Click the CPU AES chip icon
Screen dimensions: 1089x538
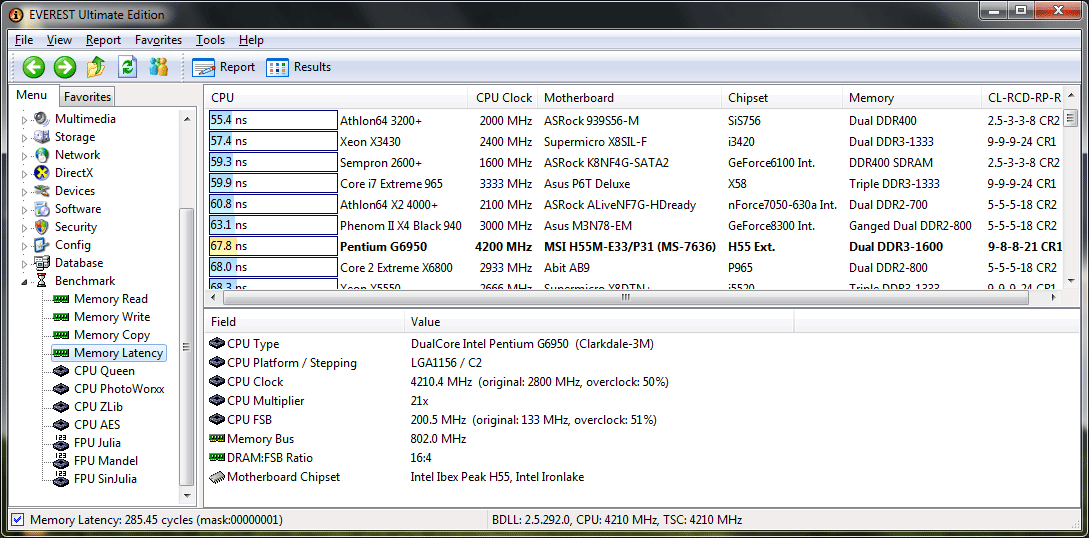coord(62,425)
